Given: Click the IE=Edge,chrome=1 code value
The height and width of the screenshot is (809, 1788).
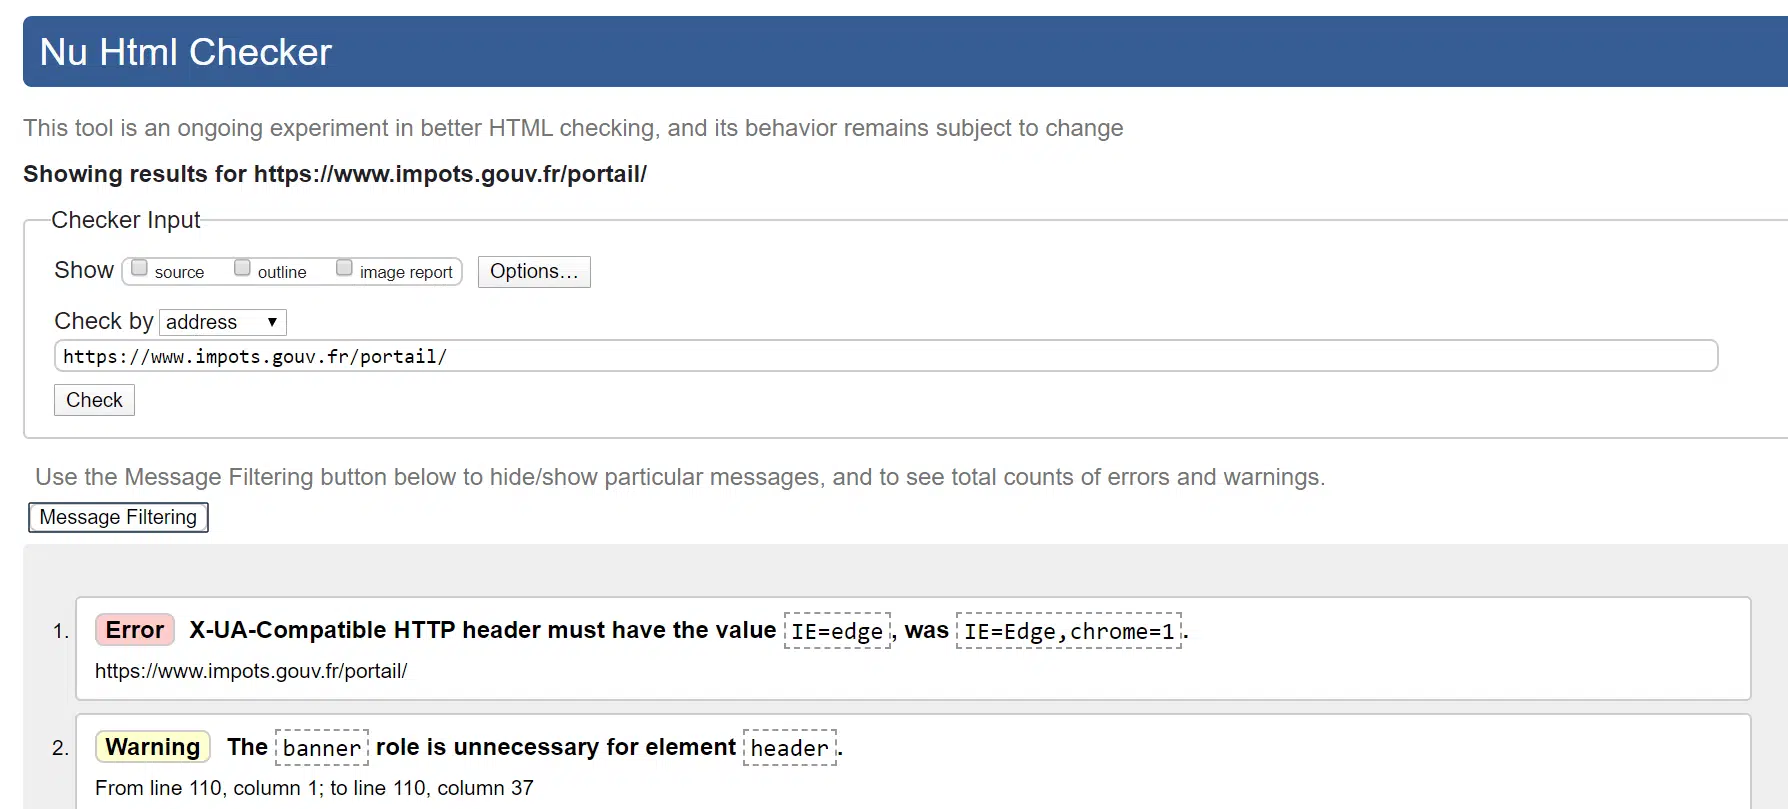Looking at the screenshot, I should [1068, 631].
